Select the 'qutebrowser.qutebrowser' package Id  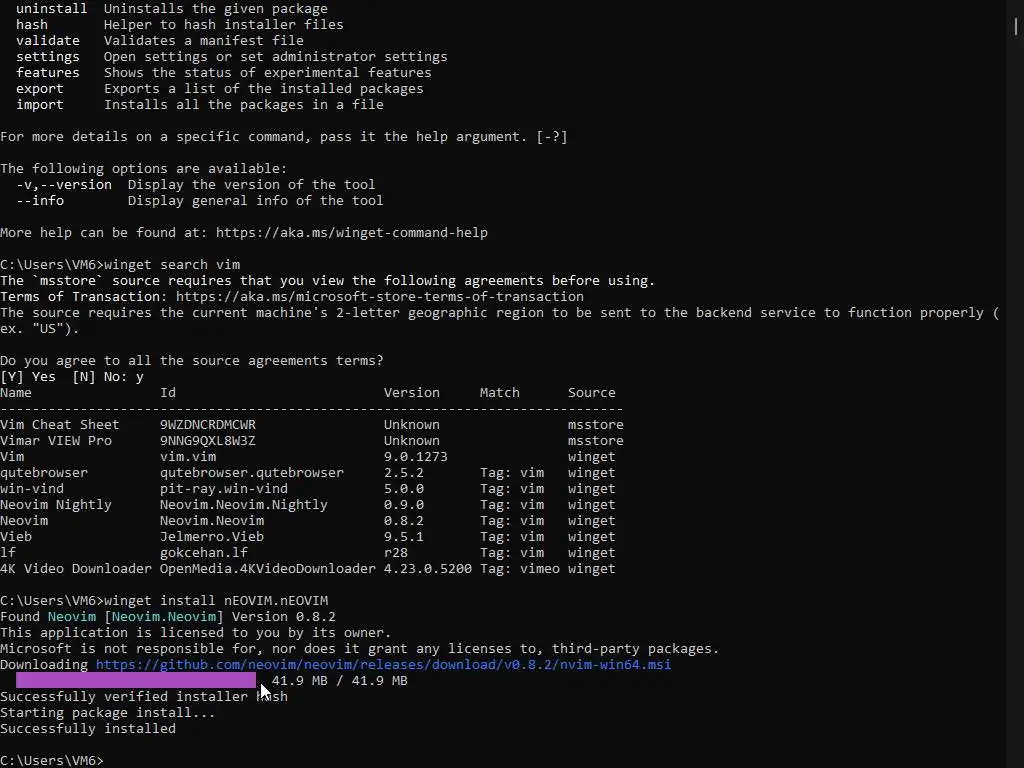[251, 472]
